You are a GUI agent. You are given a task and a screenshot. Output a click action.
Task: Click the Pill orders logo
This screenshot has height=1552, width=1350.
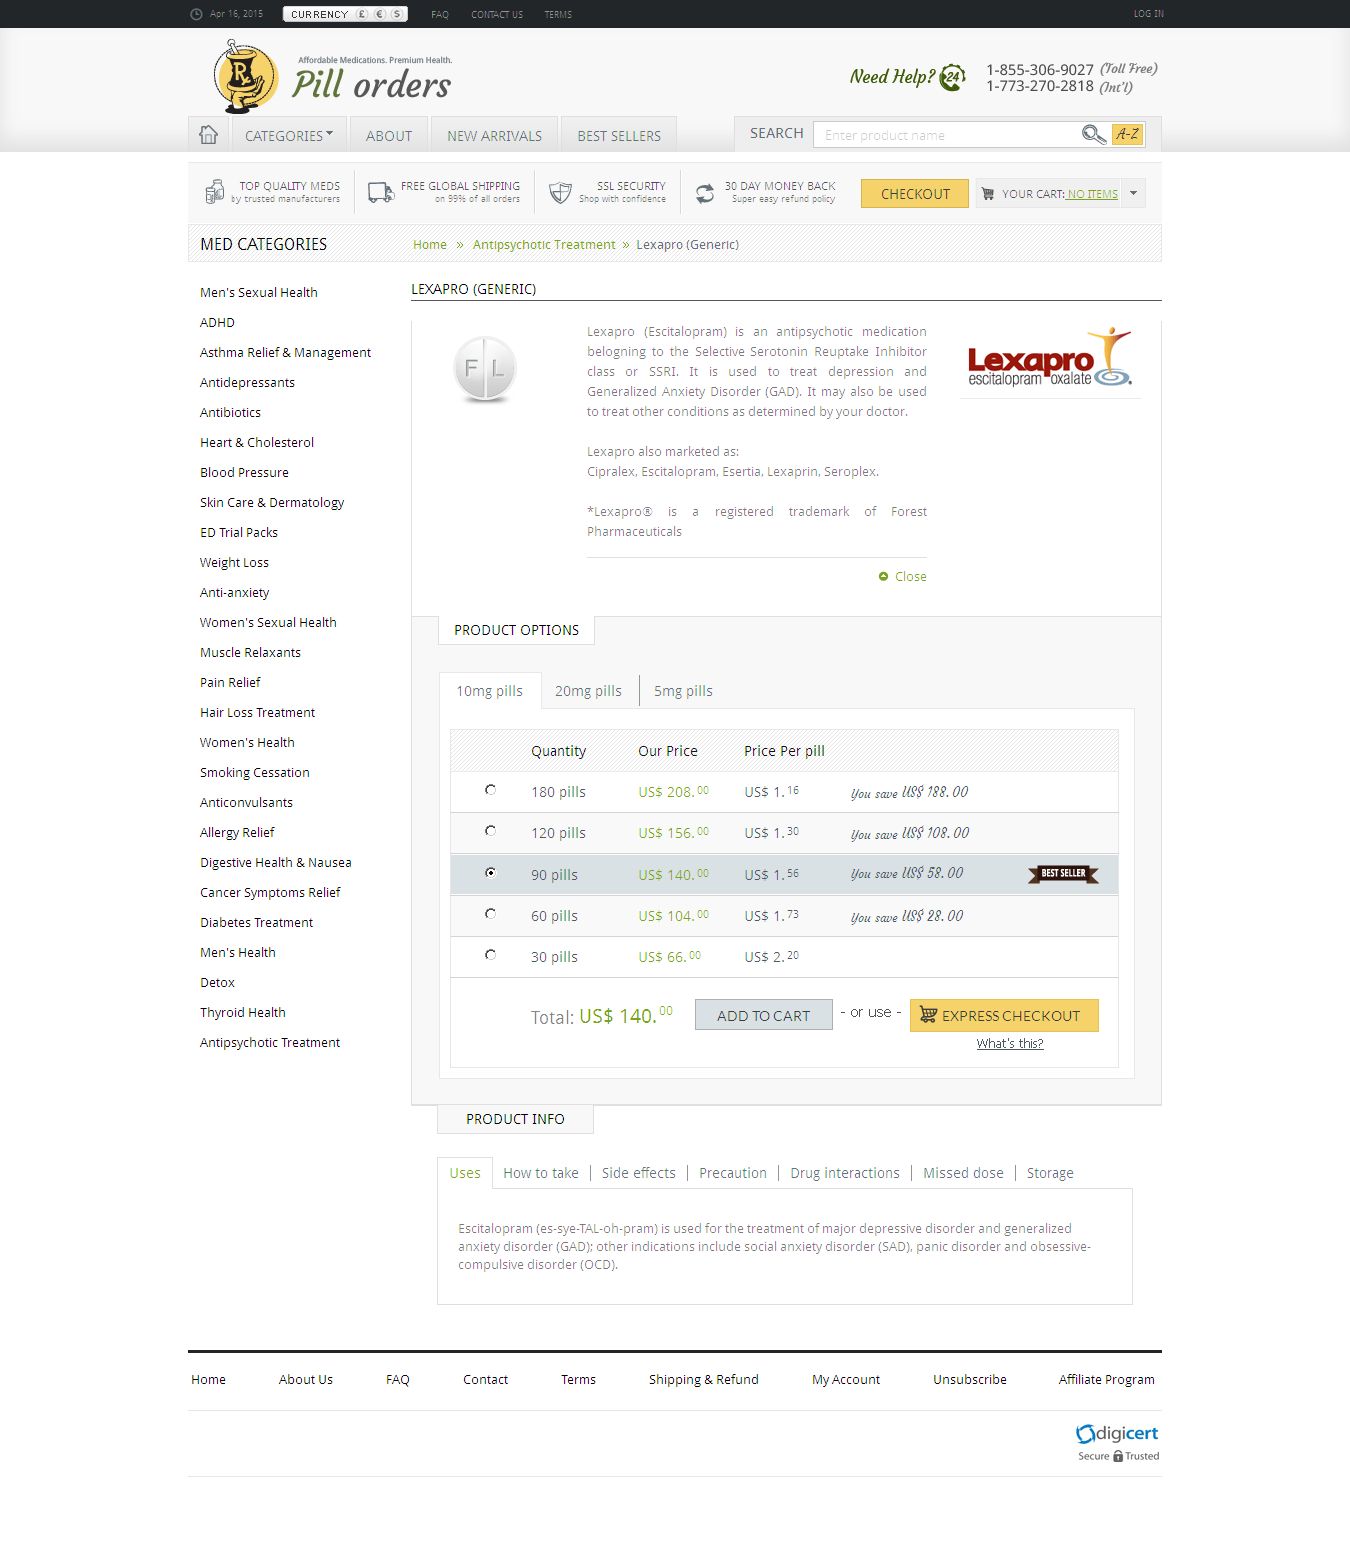pos(332,77)
